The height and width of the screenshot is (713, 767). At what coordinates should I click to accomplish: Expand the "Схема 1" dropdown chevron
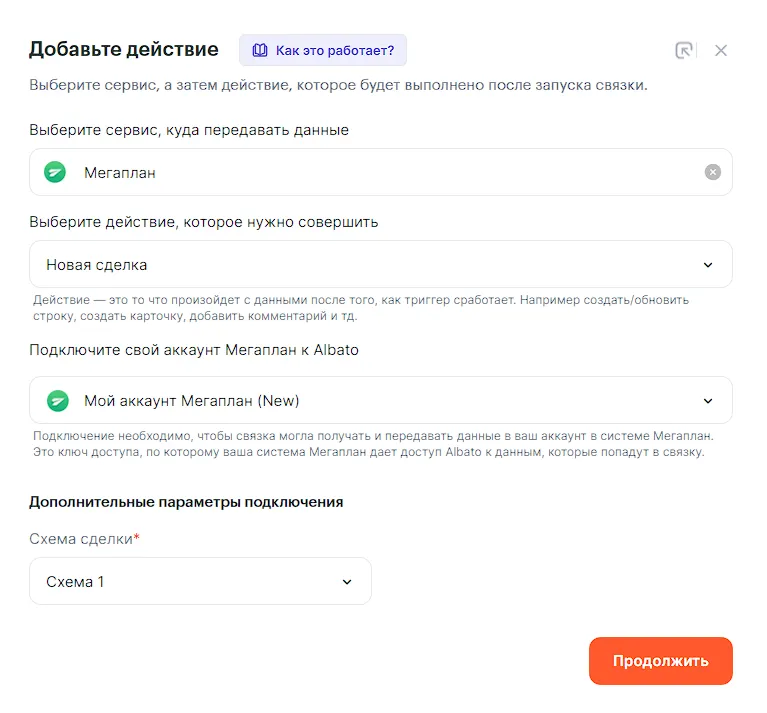(347, 582)
